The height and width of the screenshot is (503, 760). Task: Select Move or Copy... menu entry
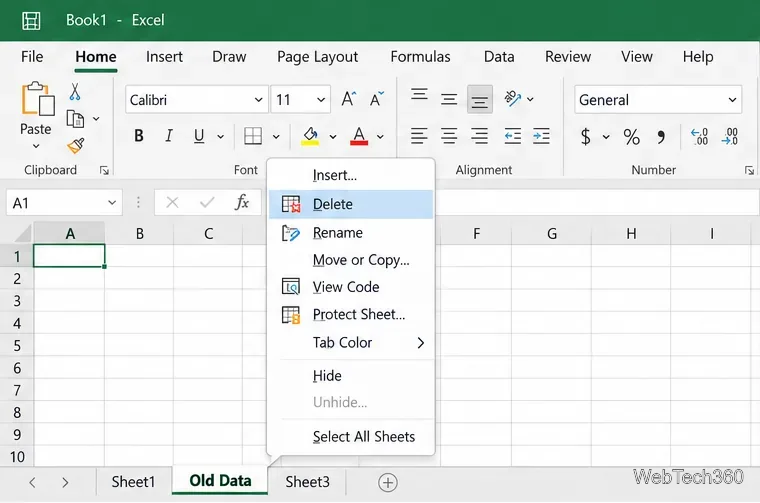pos(351,260)
